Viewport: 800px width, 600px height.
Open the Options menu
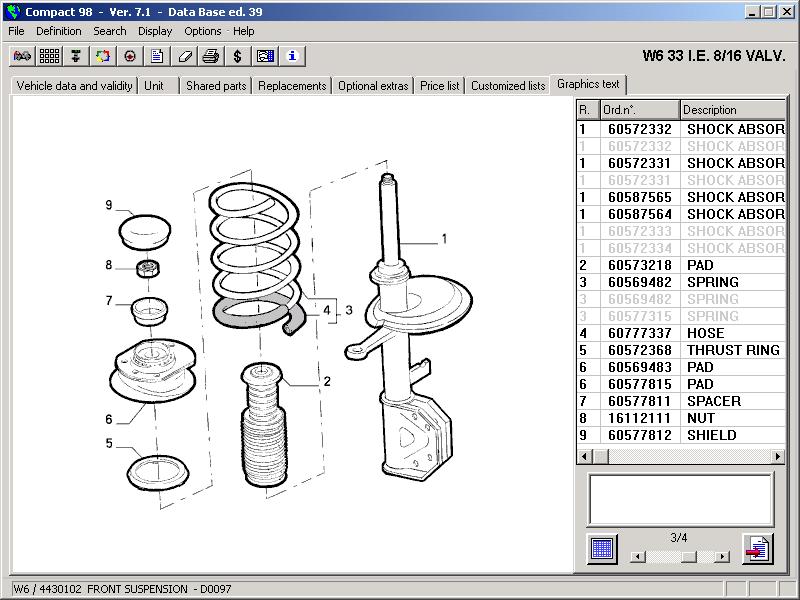[x=203, y=31]
